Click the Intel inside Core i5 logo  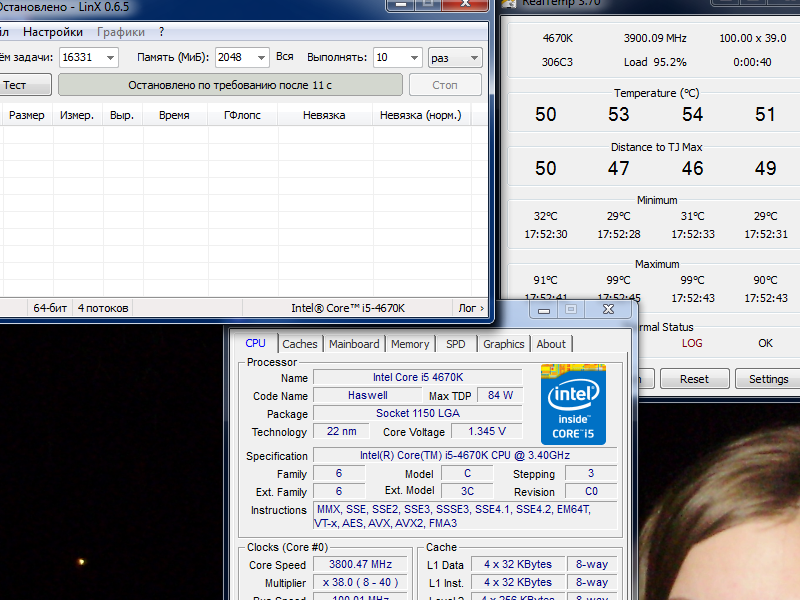pos(573,404)
